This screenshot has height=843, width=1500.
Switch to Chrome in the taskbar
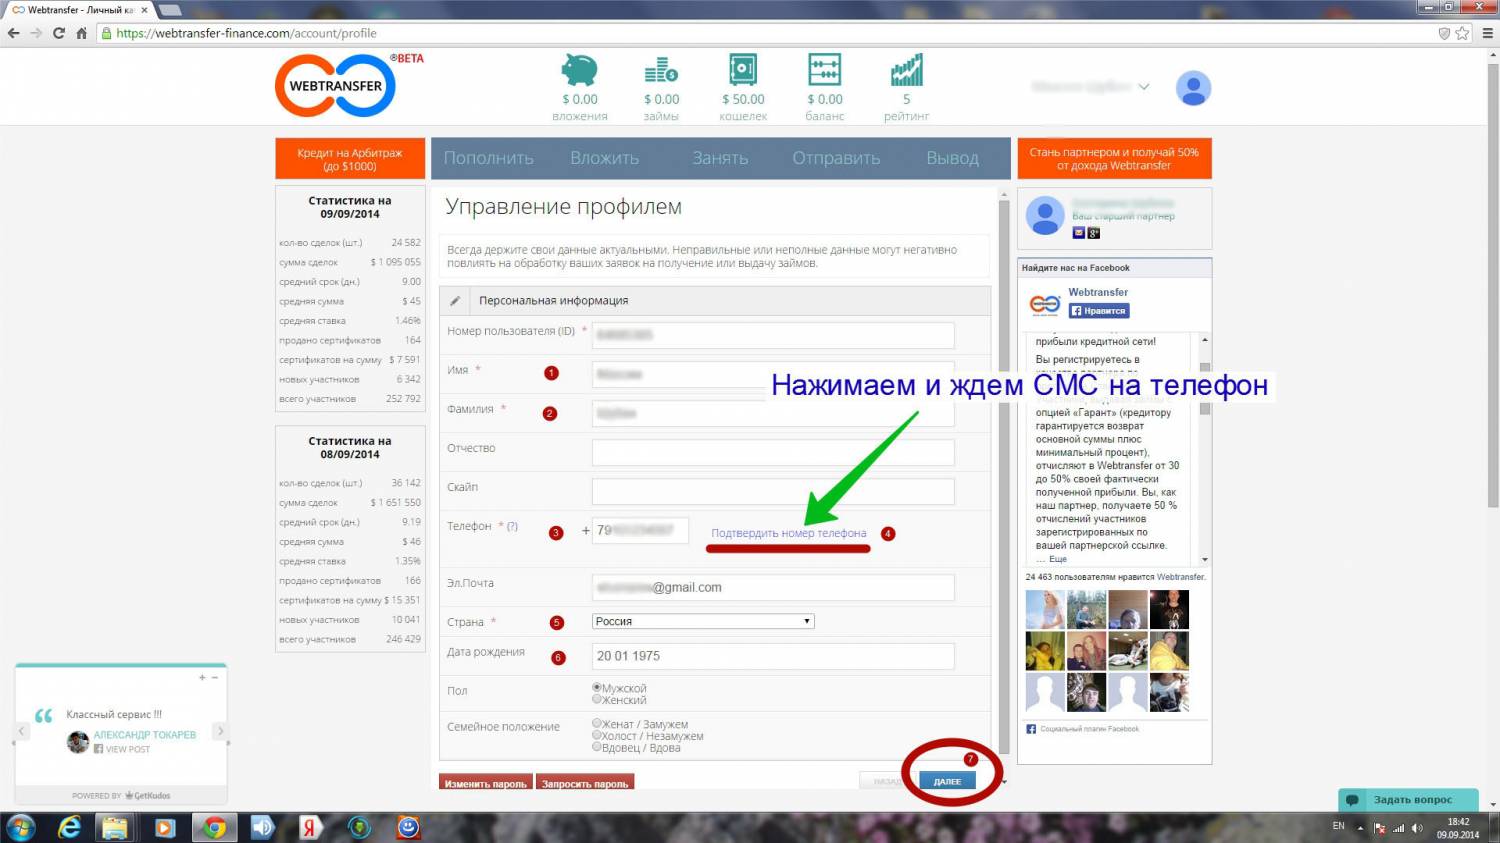pyautogui.click(x=214, y=827)
